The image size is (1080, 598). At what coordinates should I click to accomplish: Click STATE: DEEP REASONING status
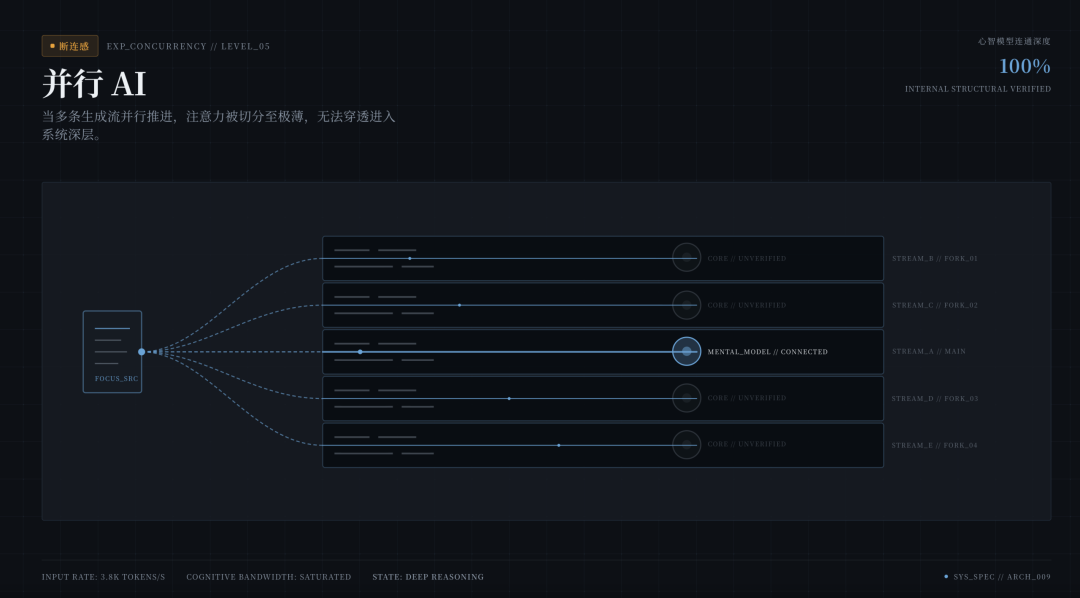coord(428,577)
